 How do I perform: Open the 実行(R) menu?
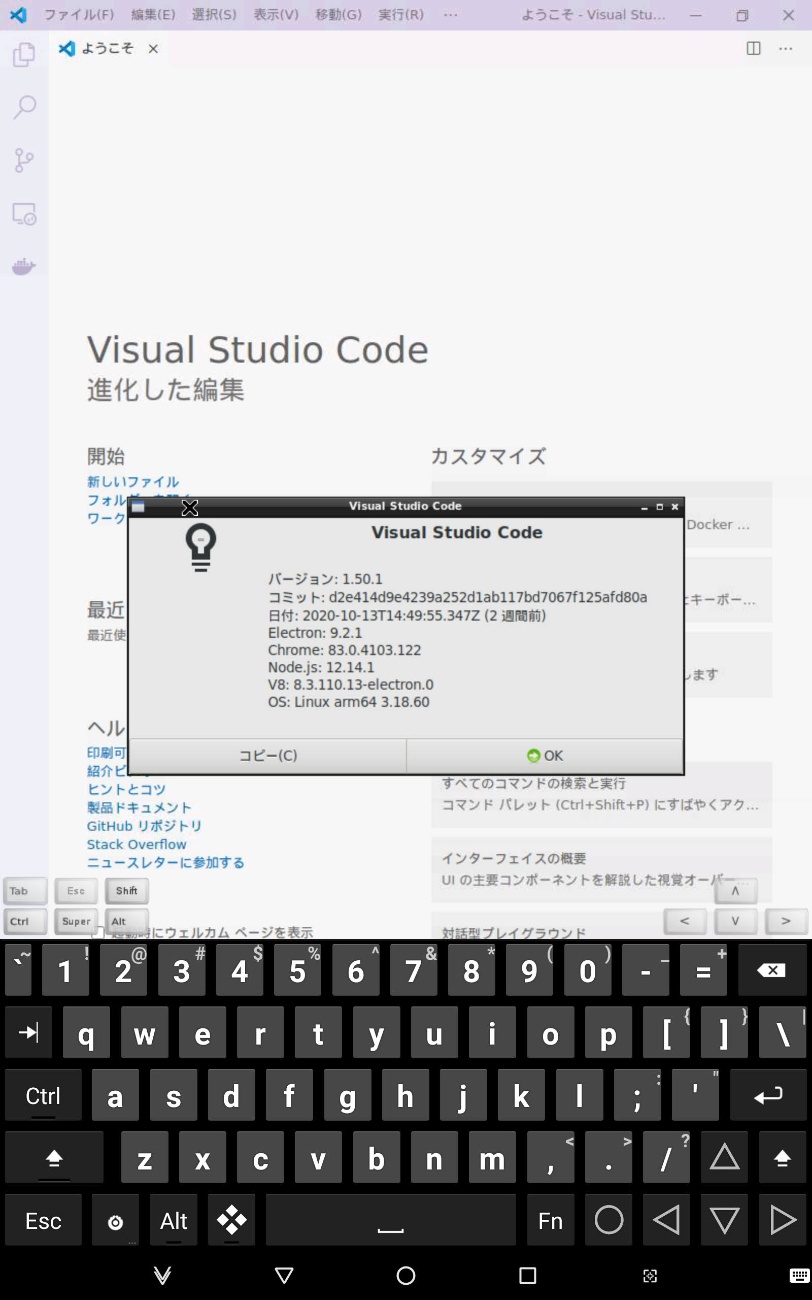(401, 15)
